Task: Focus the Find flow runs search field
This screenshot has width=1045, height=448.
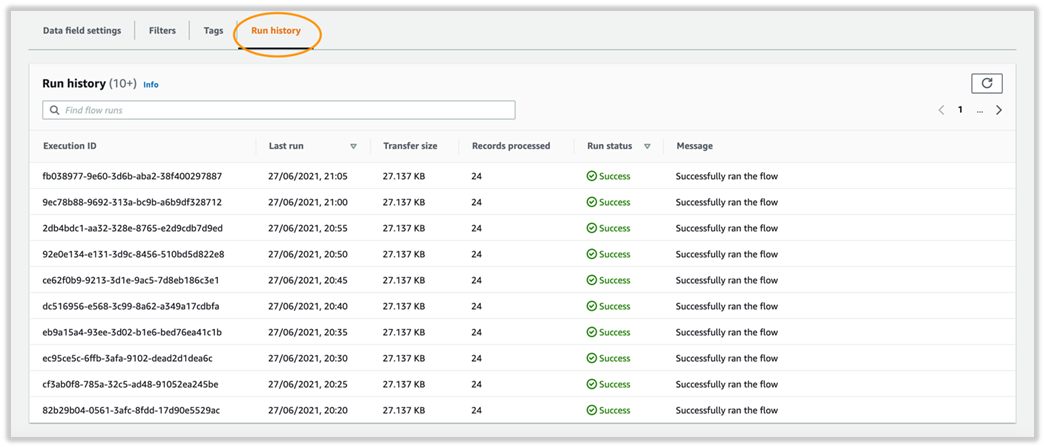Action: pyautogui.click(x=279, y=110)
